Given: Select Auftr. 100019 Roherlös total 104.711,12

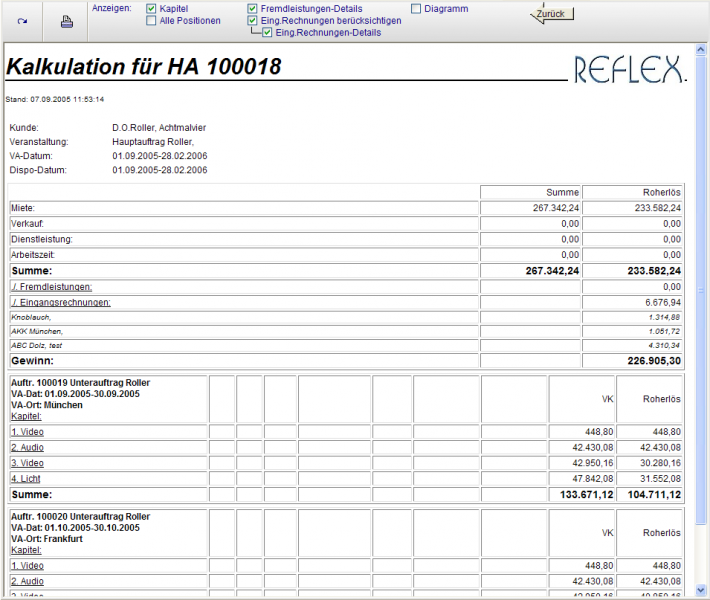Looking at the screenshot, I should click(654, 494).
